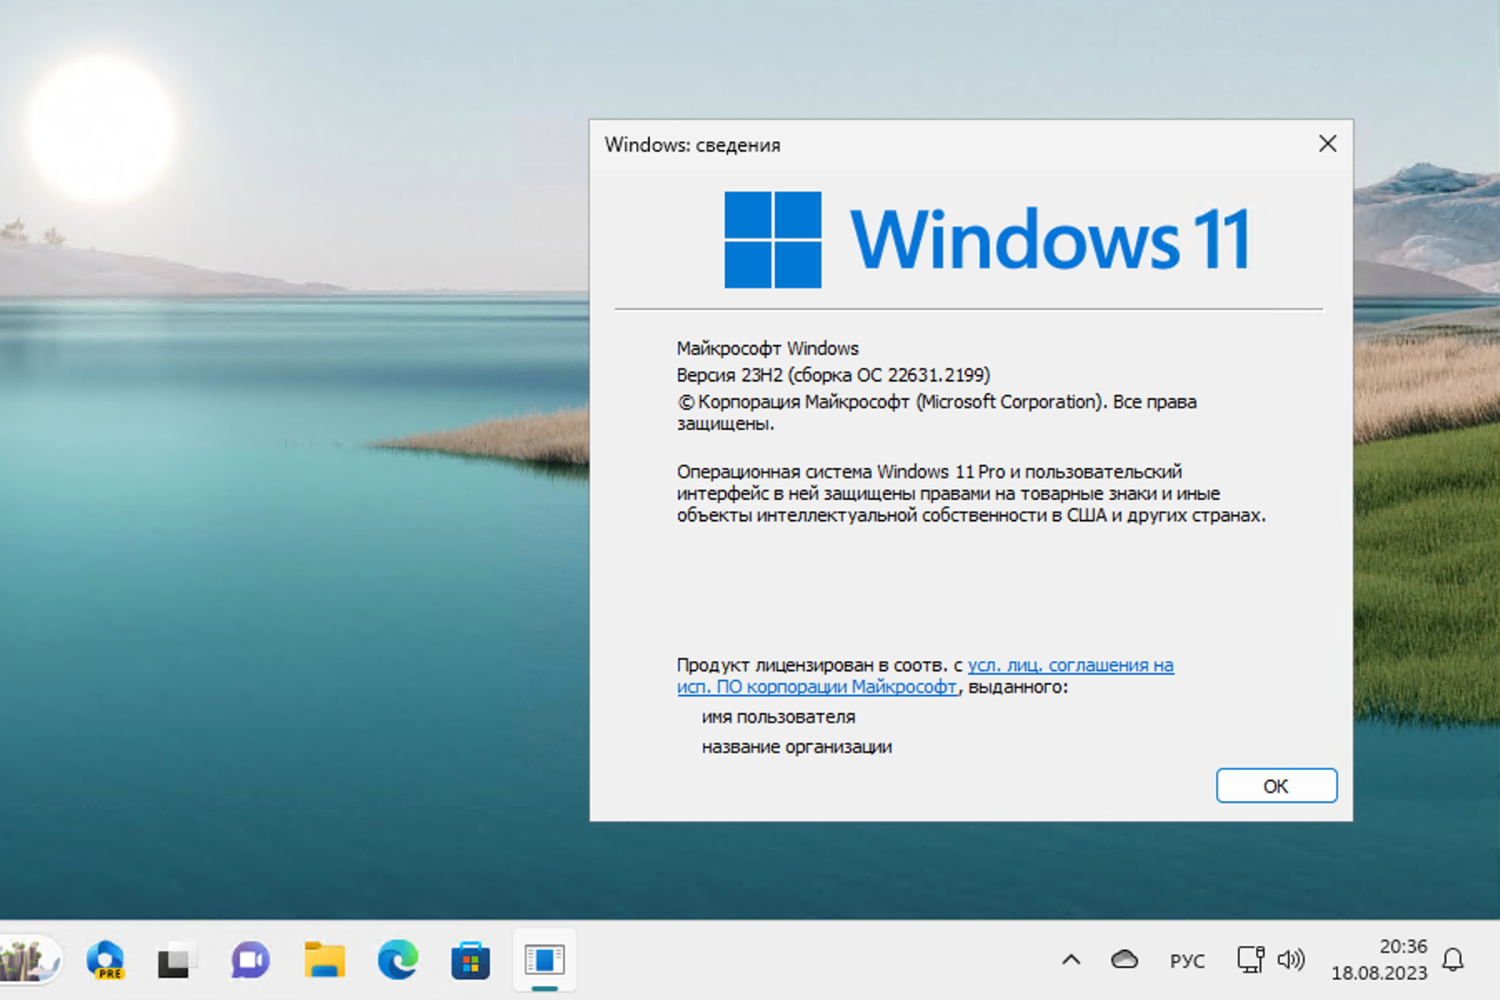The width and height of the screenshot is (1500, 1000).
Task: Open the Microsoft license agreement link
Action: (x=1067, y=665)
